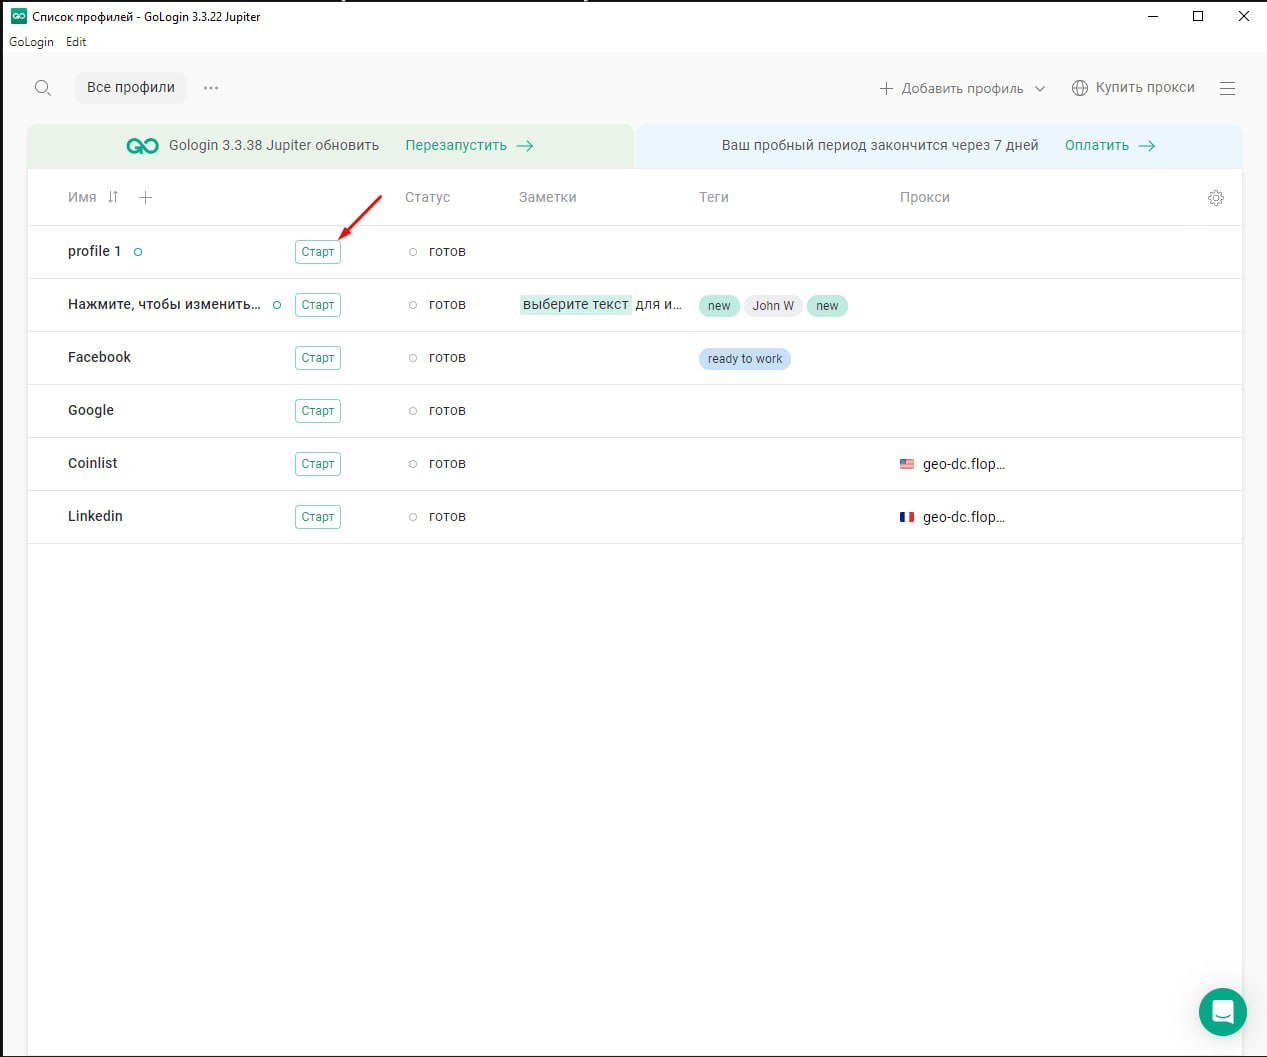The height and width of the screenshot is (1057, 1267).
Task: Click the Прокси column header
Action: tap(925, 197)
